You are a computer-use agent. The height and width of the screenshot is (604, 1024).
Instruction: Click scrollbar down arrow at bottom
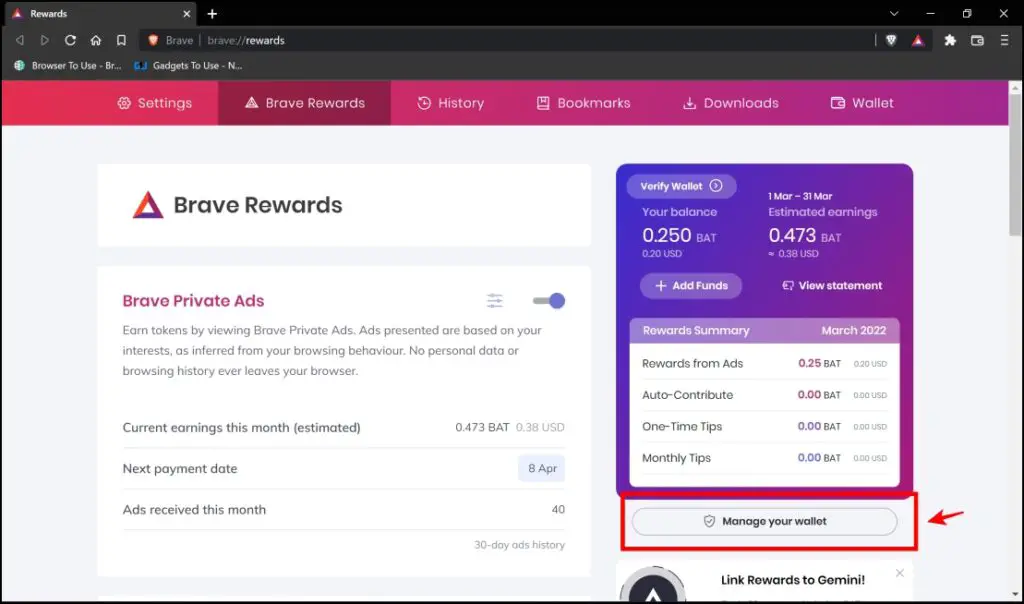[1015, 594]
